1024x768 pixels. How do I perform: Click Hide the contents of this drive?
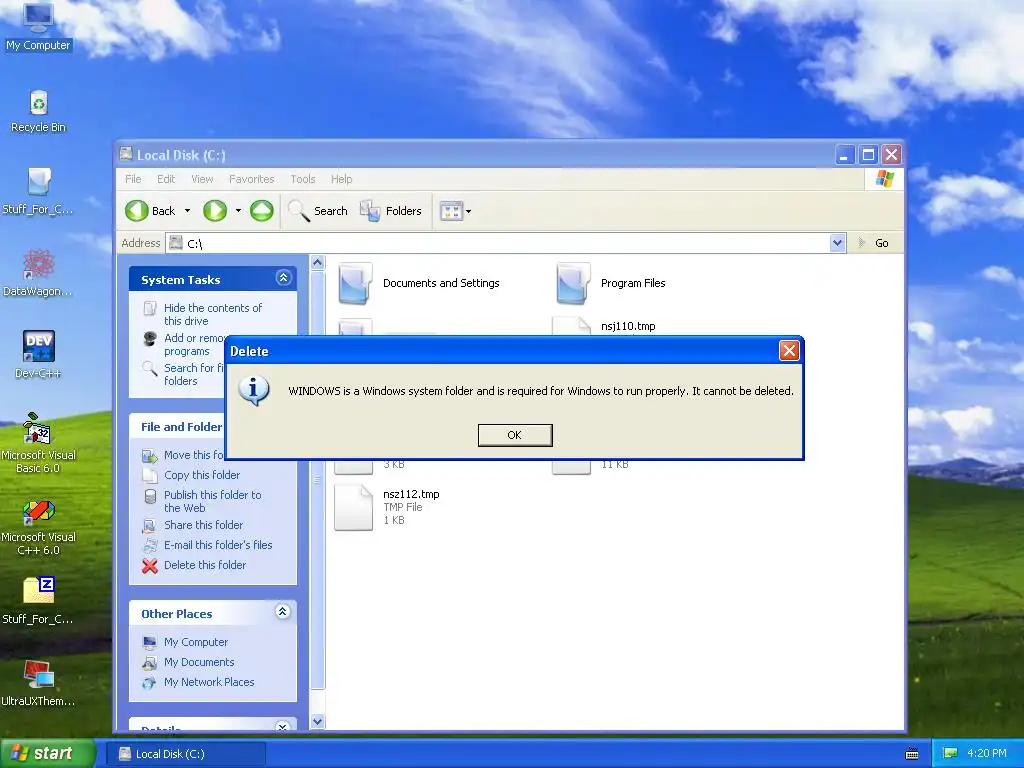[x=212, y=314]
